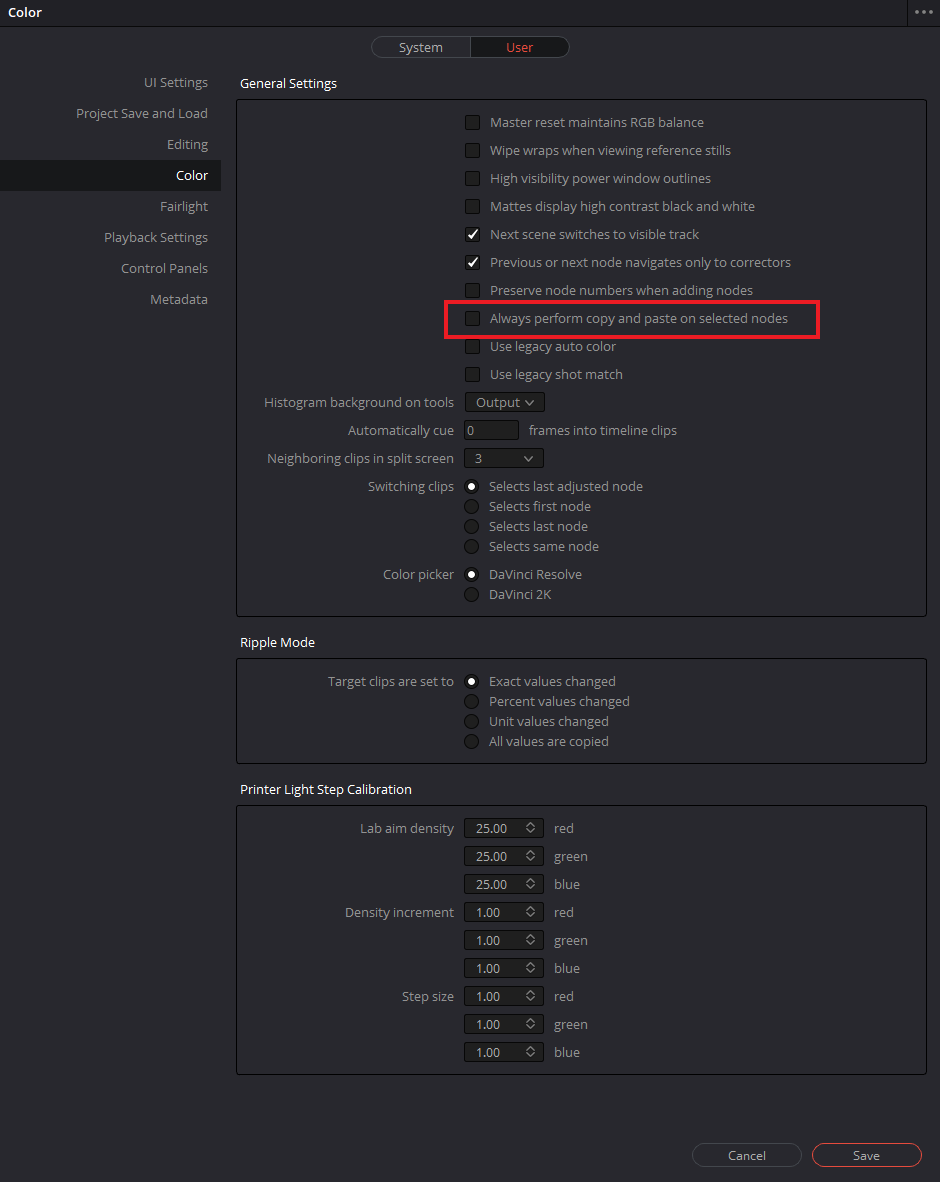Enable Wipe wraps when viewing reference stills
Screen dimensions: 940x1182
pos(473,150)
